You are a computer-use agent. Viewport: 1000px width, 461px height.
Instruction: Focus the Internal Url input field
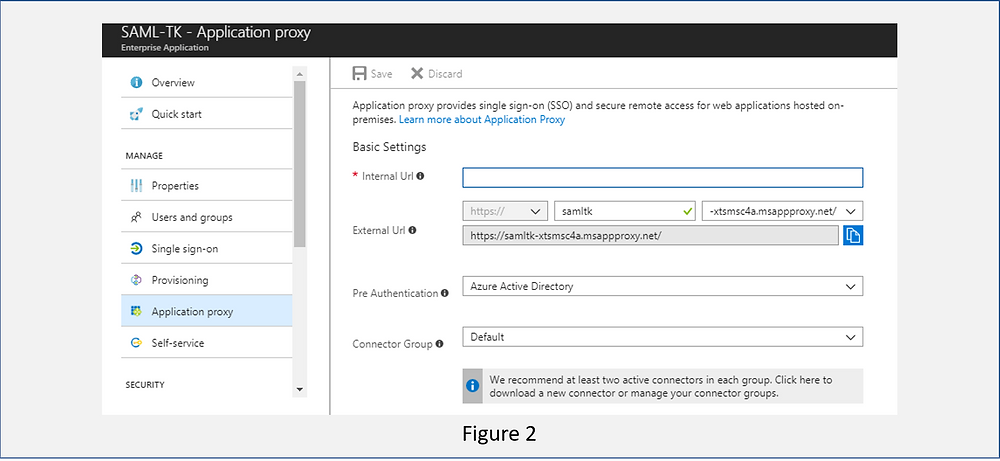pyautogui.click(x=663, y=177)
